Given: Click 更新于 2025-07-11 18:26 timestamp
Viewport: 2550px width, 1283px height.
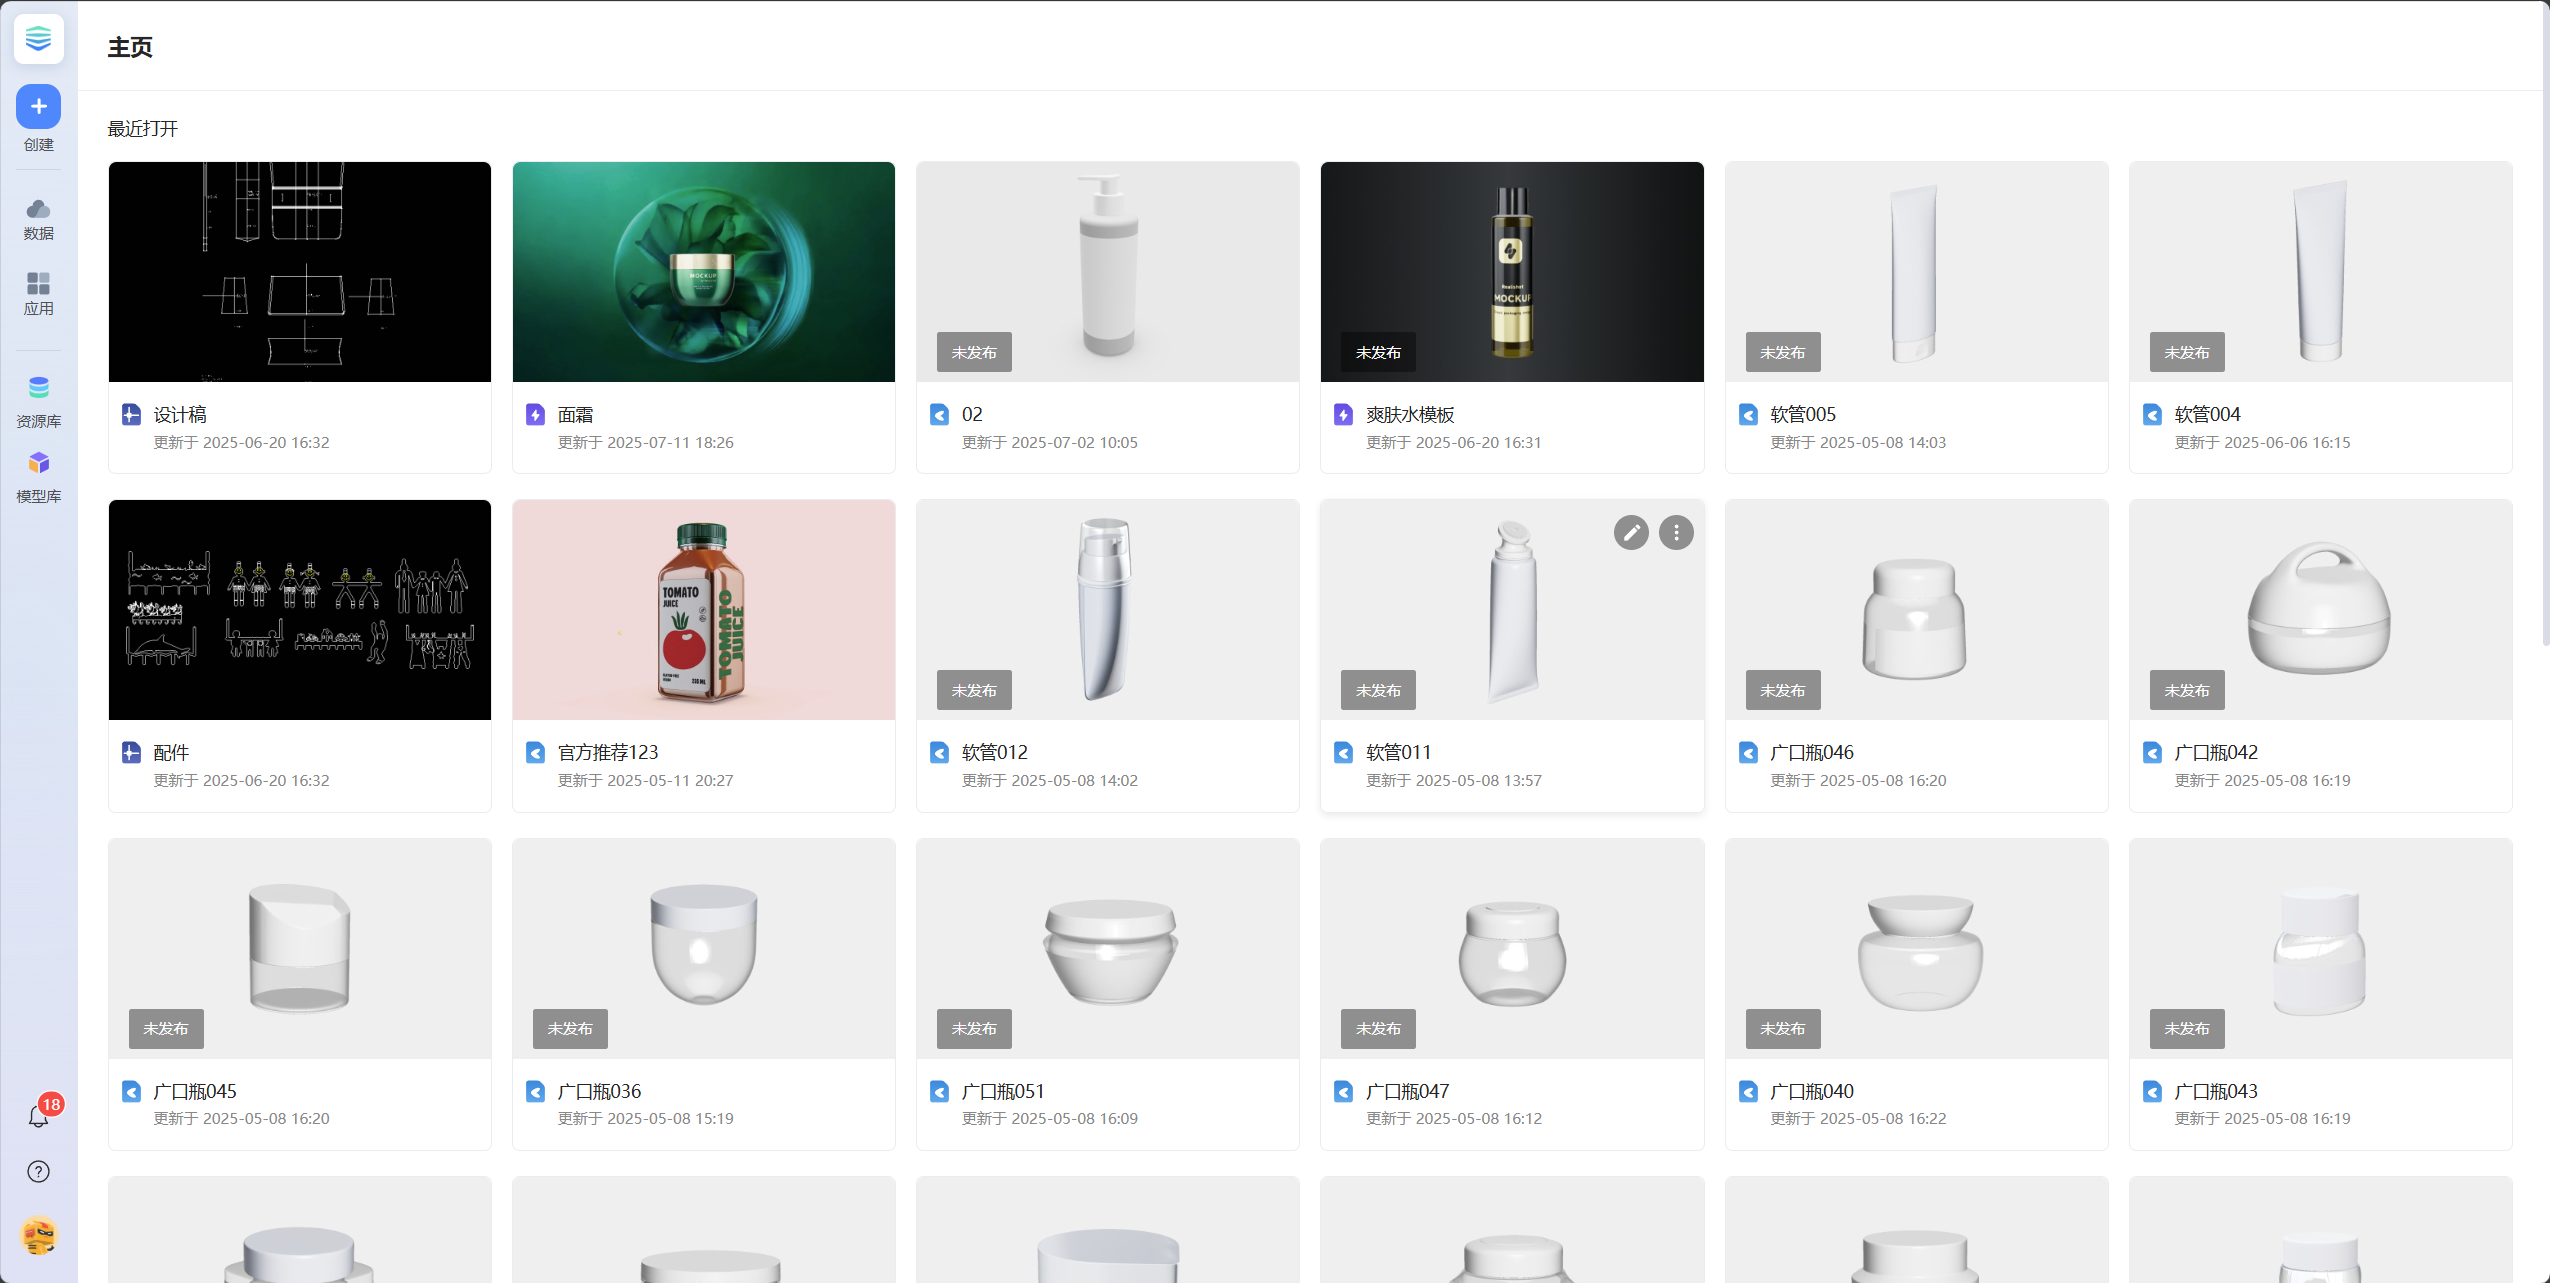Looking at the screenshot, I should pyautogui.click(x=645, y=442).
